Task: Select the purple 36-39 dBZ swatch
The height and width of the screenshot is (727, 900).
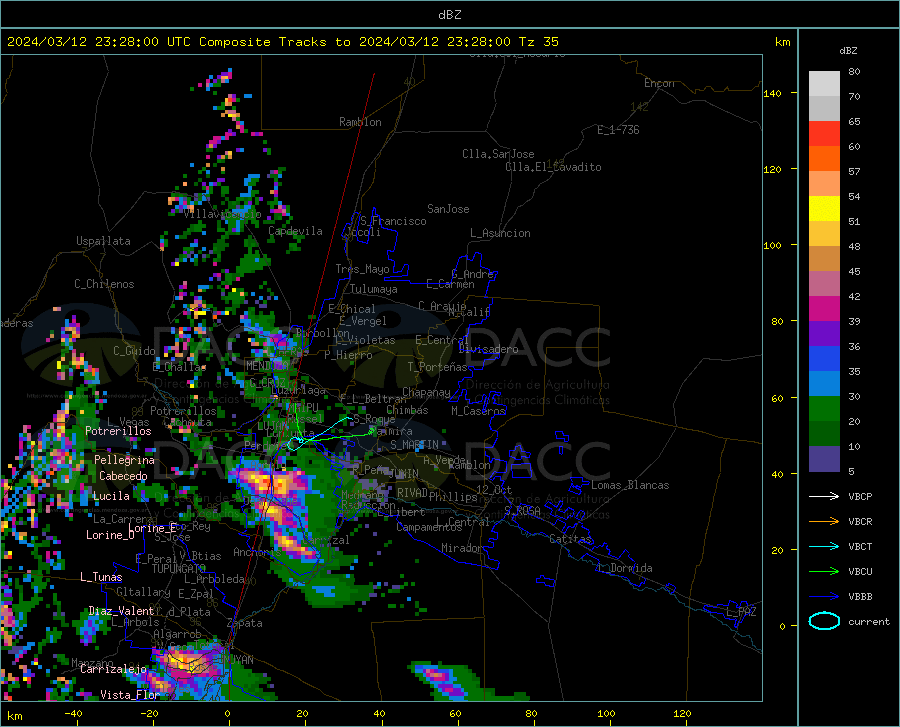Action: (824, 334)
